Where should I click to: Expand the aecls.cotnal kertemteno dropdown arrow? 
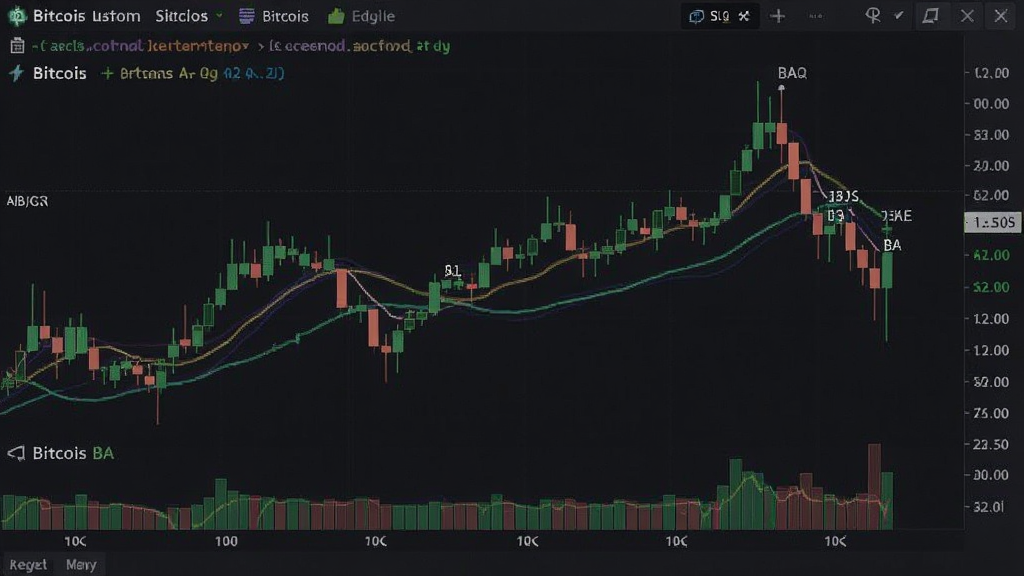click(246, 46)
